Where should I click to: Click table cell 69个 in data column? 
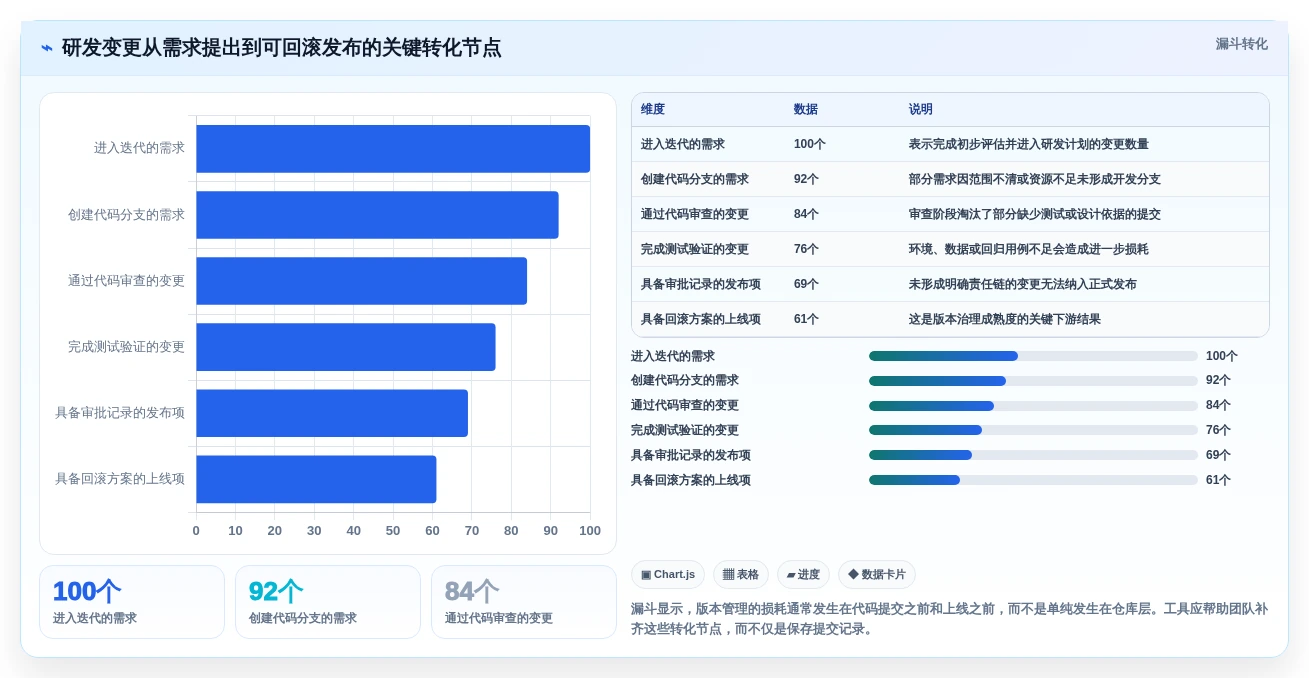click(806, 284)
